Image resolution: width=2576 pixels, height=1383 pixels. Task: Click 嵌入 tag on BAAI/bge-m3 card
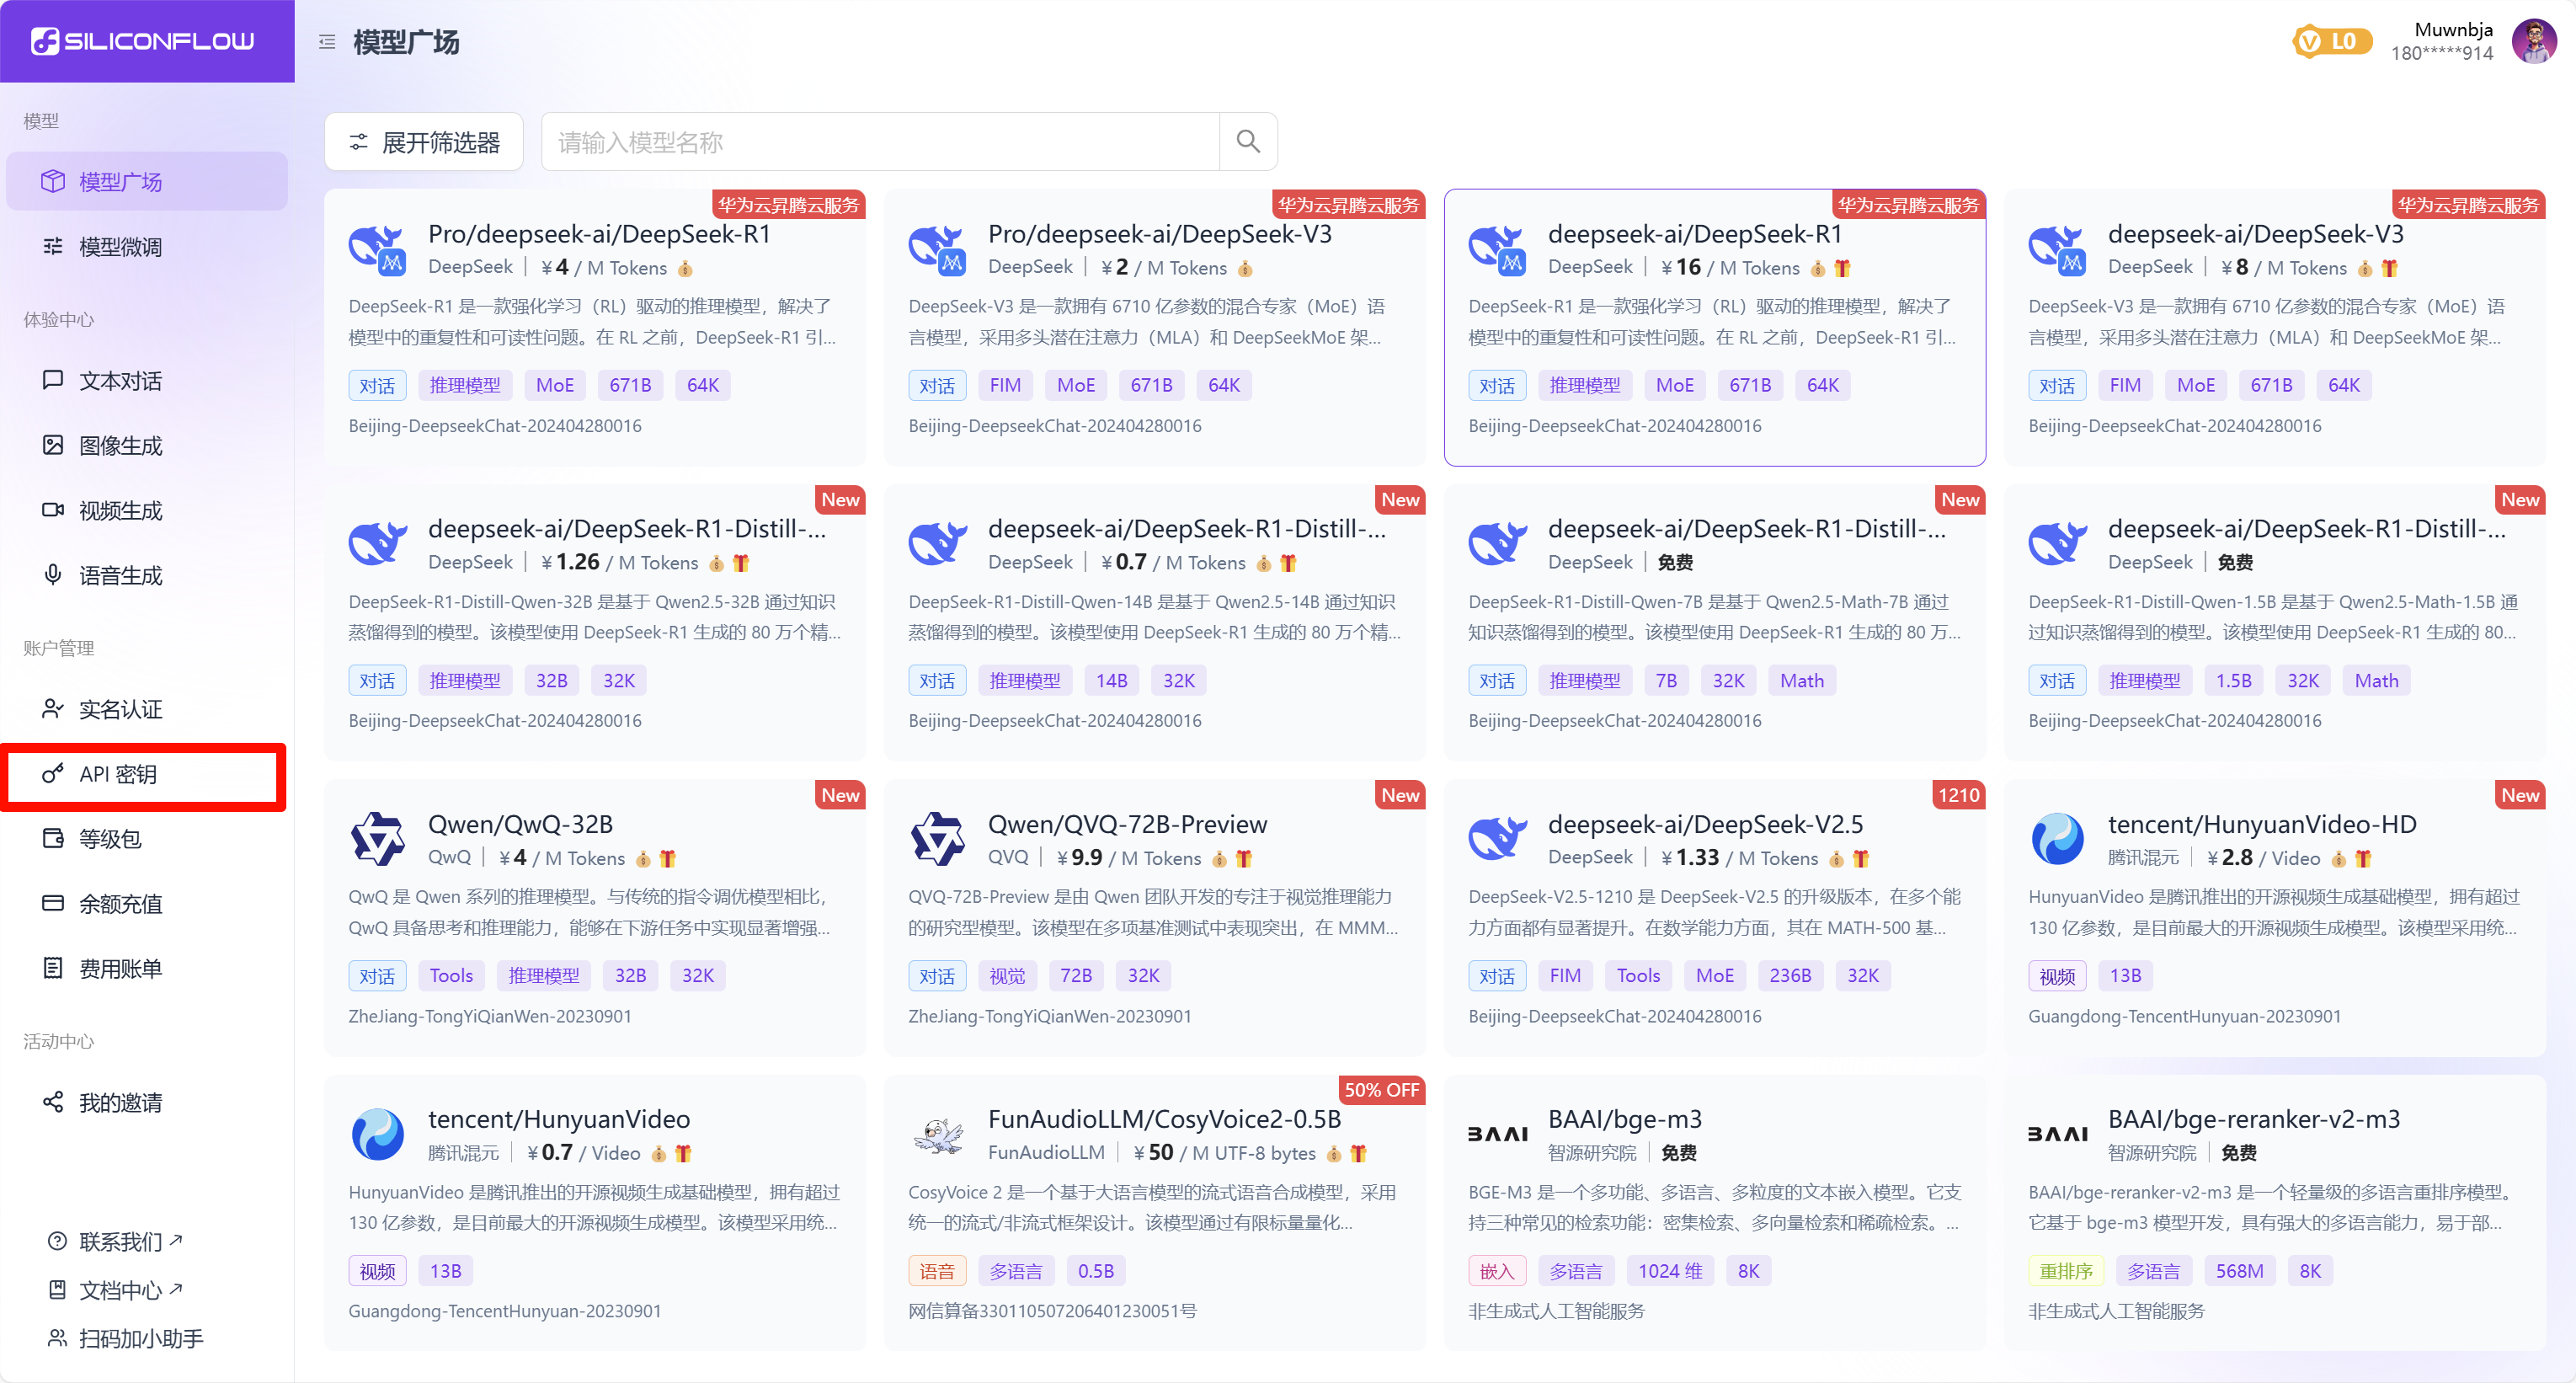1497,1271
